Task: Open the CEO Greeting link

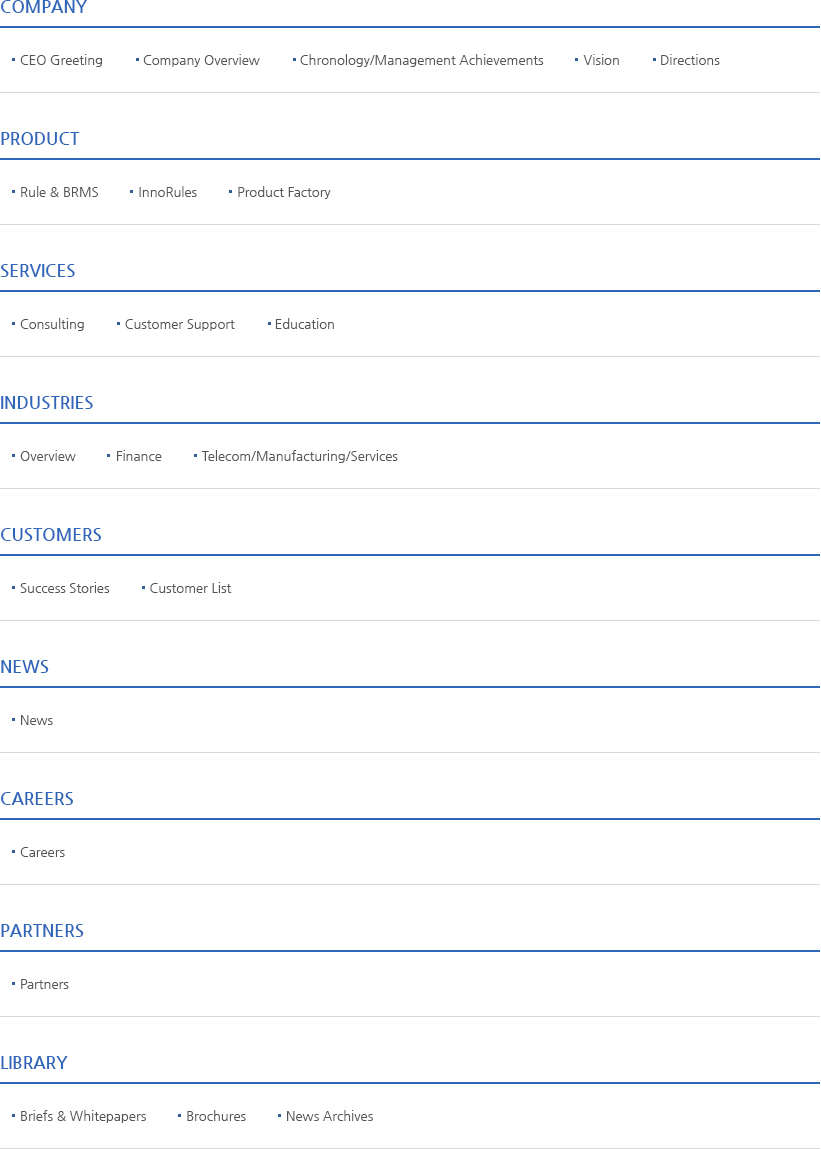Action: [61, 60]
